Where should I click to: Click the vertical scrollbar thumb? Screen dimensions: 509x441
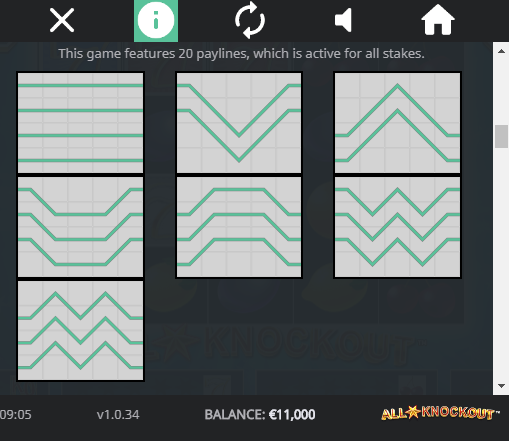501,136
